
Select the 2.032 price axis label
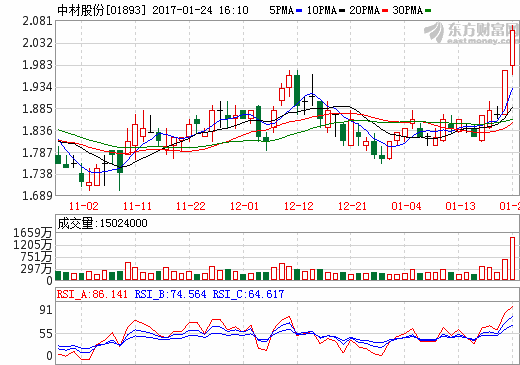pyautogui.click(x=37, y=43)
